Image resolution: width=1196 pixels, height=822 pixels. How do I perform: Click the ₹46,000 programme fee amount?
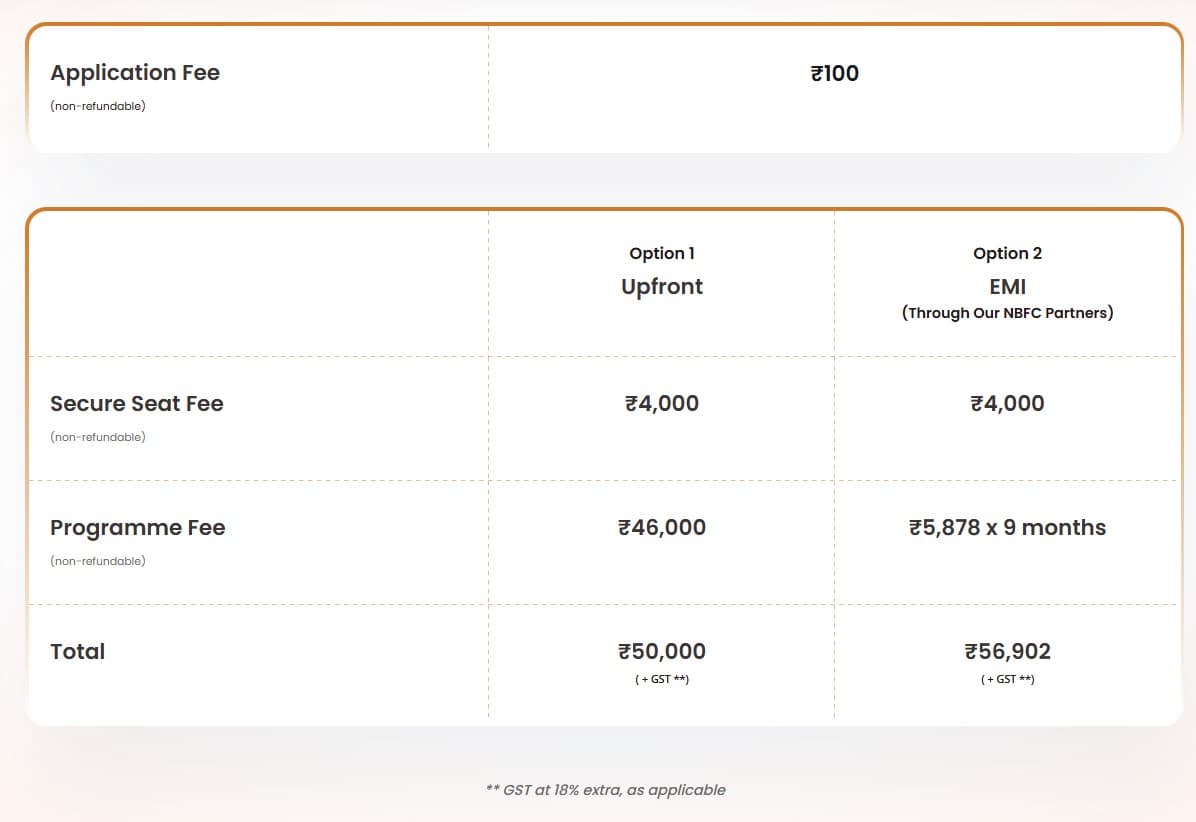click(x=662, y=528)
